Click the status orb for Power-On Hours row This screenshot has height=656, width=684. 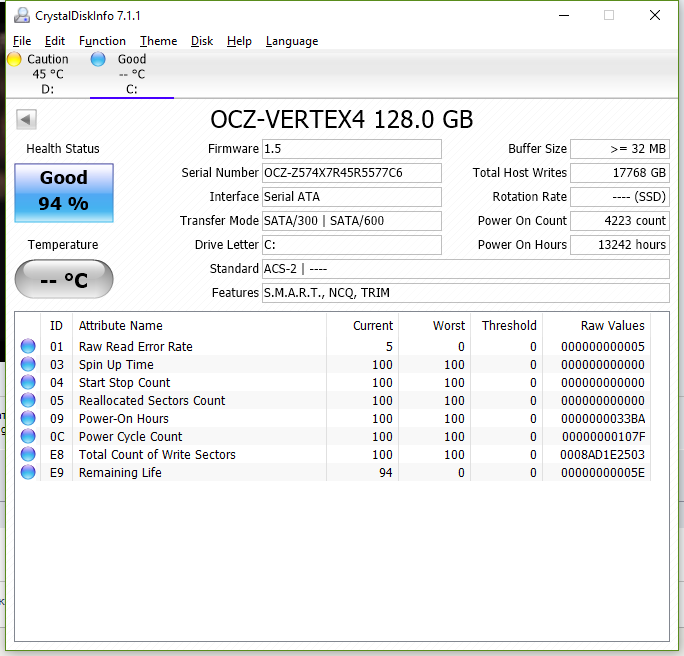[28, 418]
